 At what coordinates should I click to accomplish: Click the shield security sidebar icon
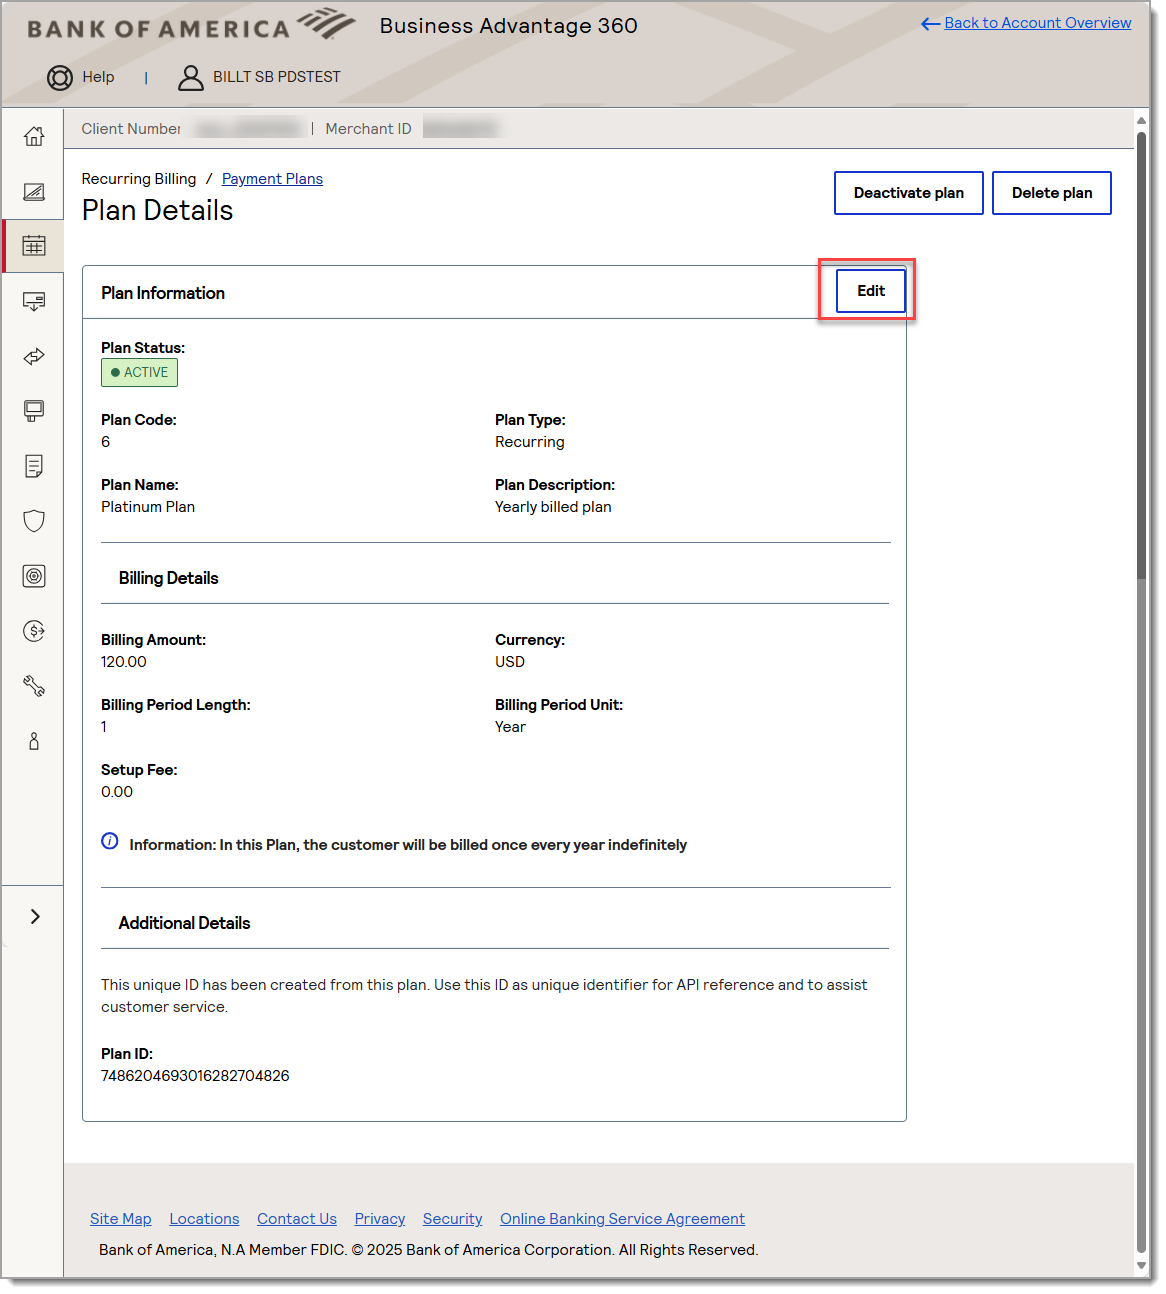click(34, 521)
